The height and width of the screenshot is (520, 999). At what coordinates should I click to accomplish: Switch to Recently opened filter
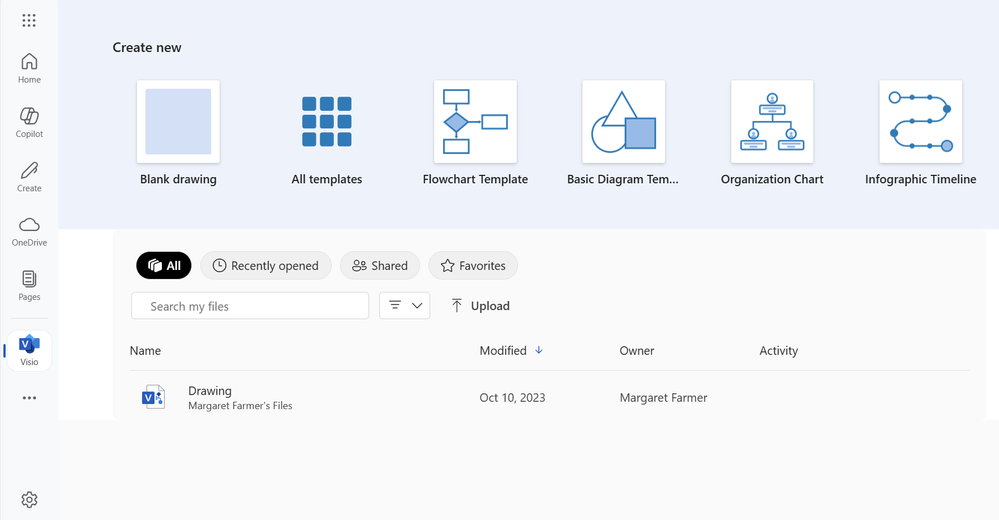266,266
